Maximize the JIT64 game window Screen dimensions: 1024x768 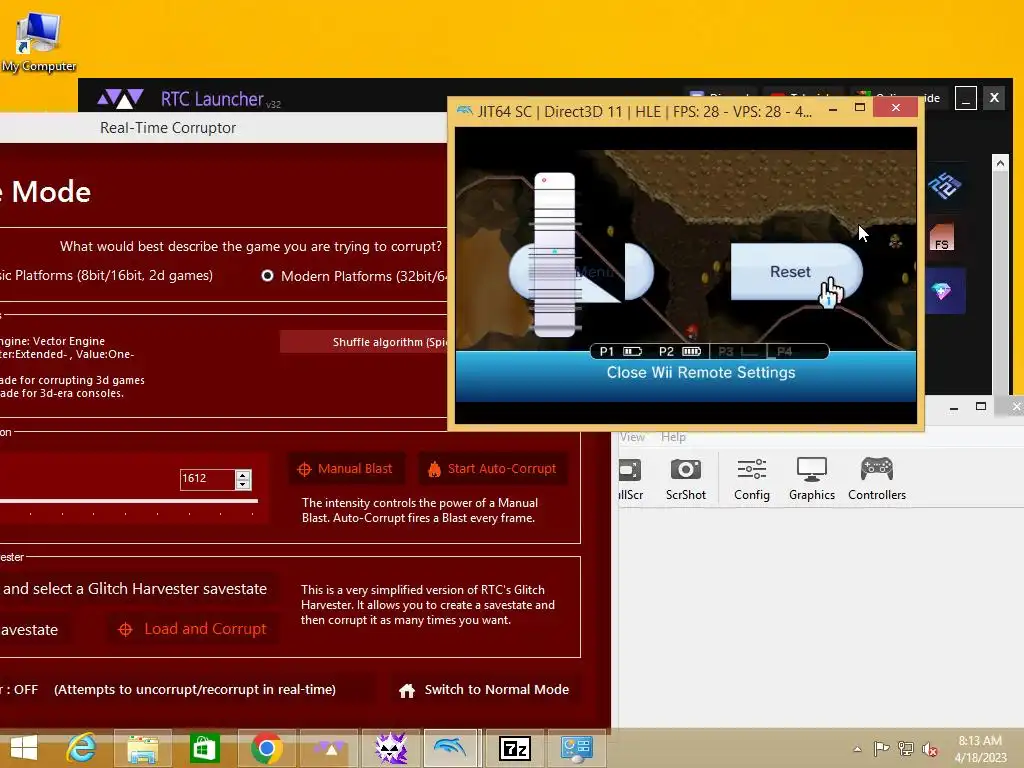click(859, 107)
